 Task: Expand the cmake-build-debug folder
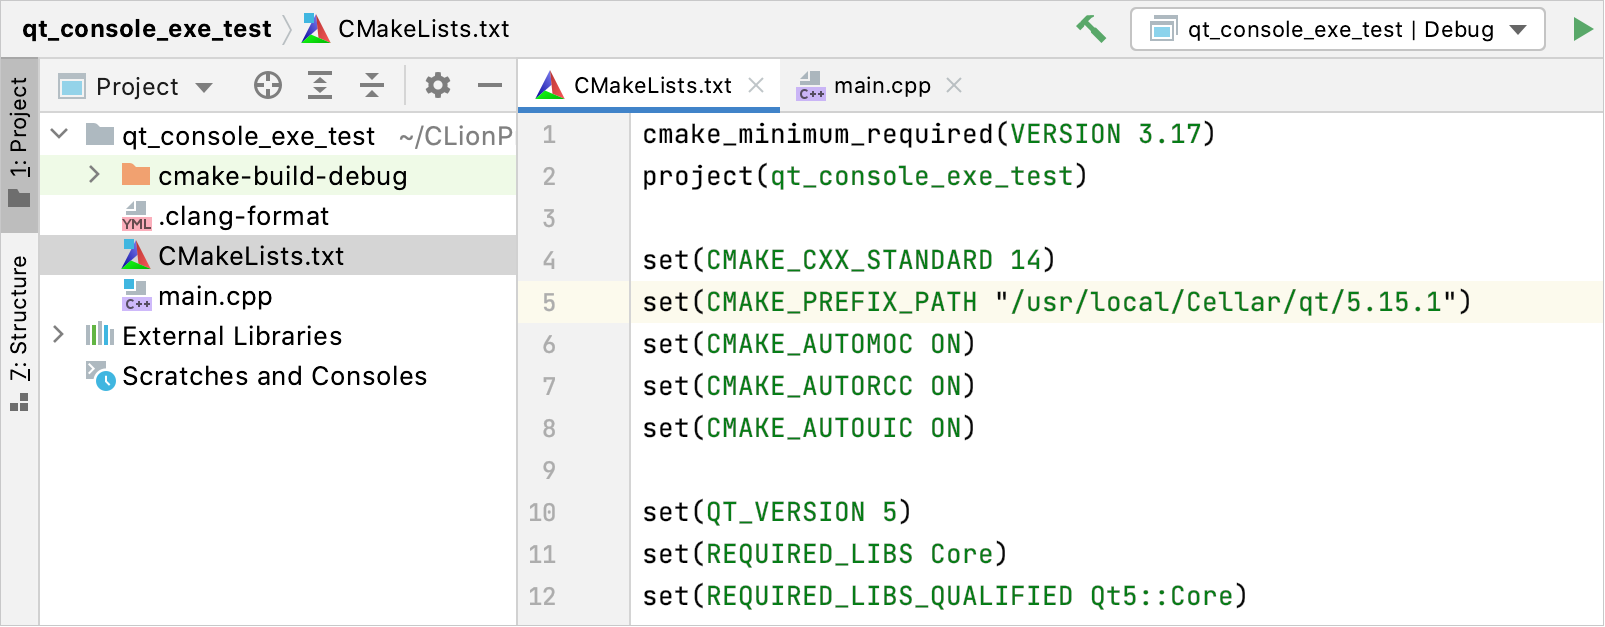click(x=94, y=175)
